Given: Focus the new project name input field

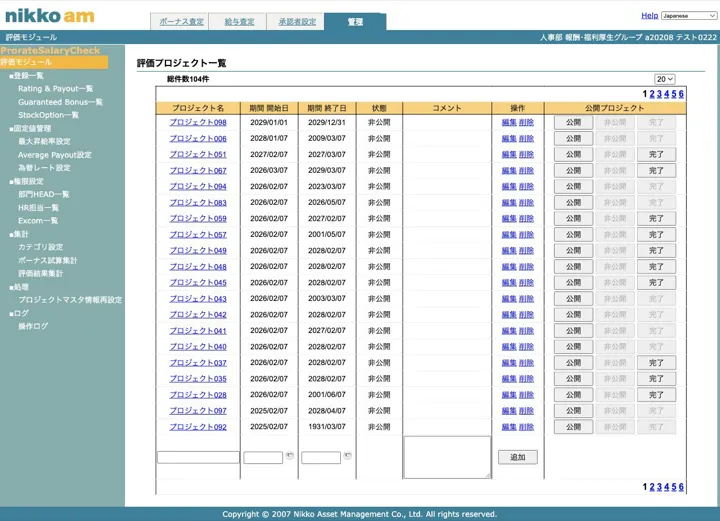Looking at the screenshot, I should click(x=198, y=457).
